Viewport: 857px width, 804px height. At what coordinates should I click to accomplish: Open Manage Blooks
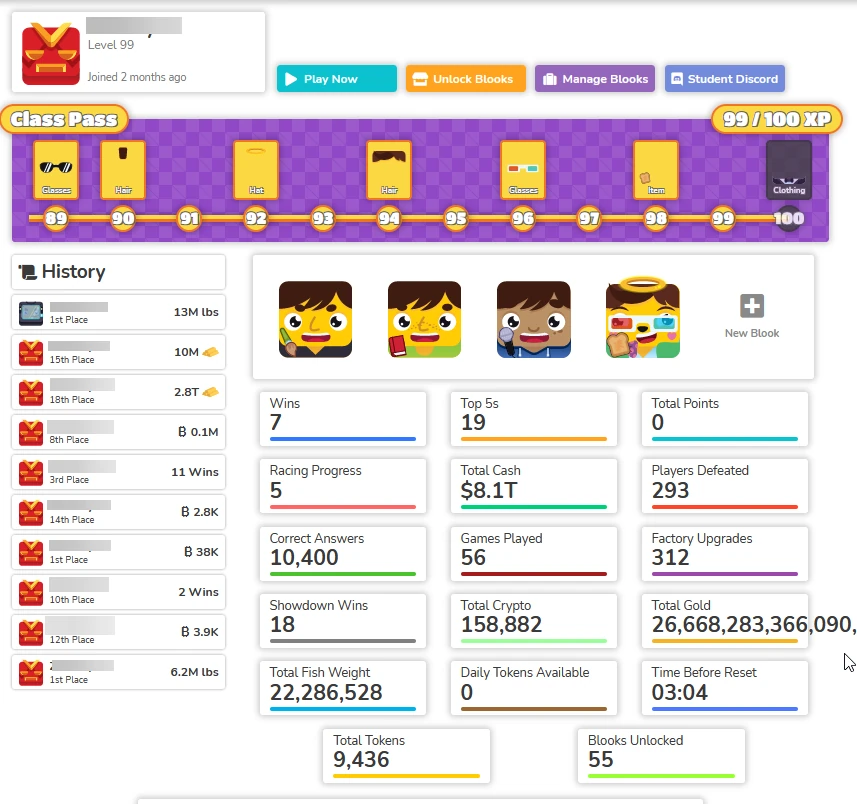594,78
